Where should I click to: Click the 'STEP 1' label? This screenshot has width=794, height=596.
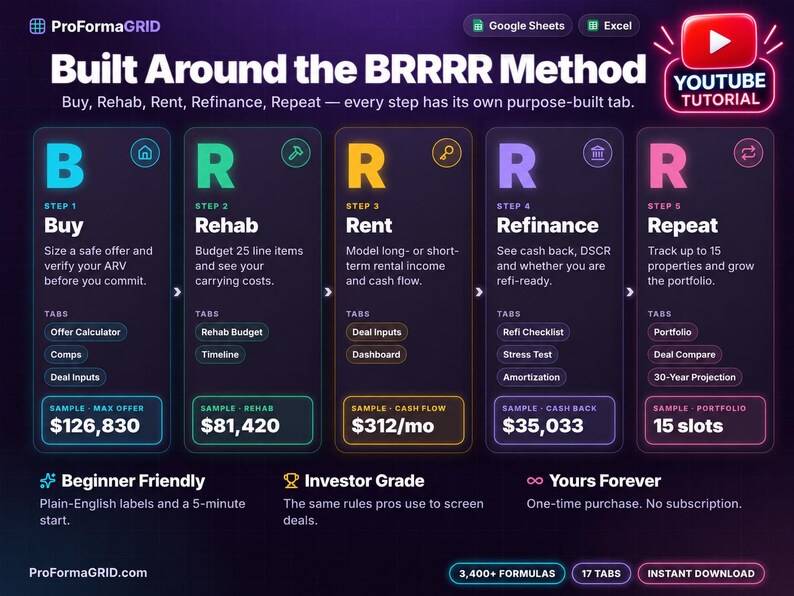(x=60, y=206)
